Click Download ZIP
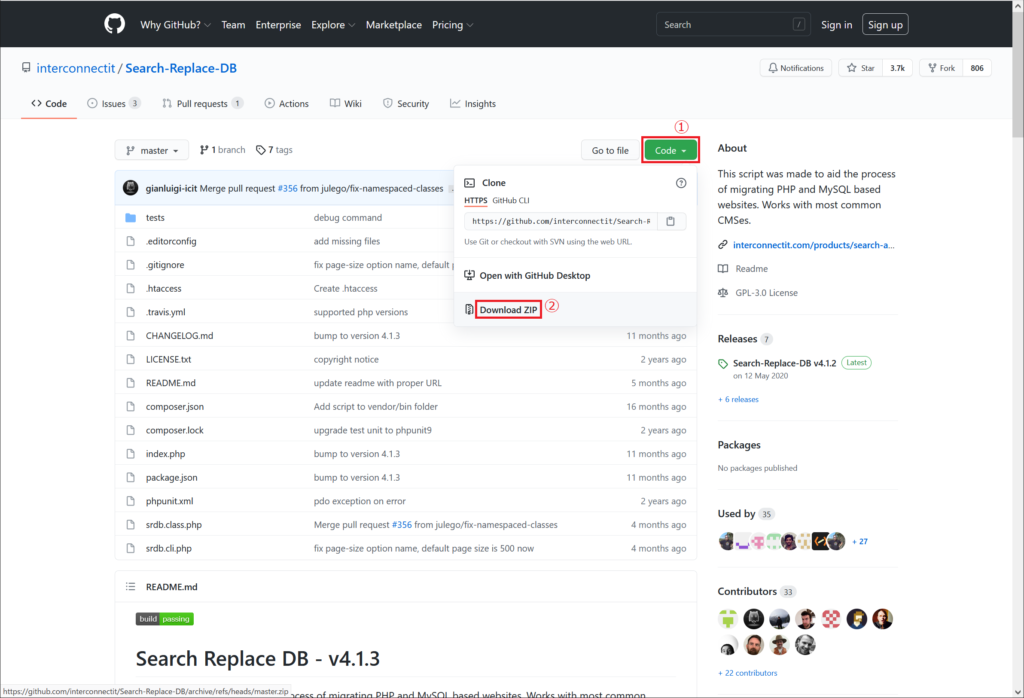 coord(508,309)
